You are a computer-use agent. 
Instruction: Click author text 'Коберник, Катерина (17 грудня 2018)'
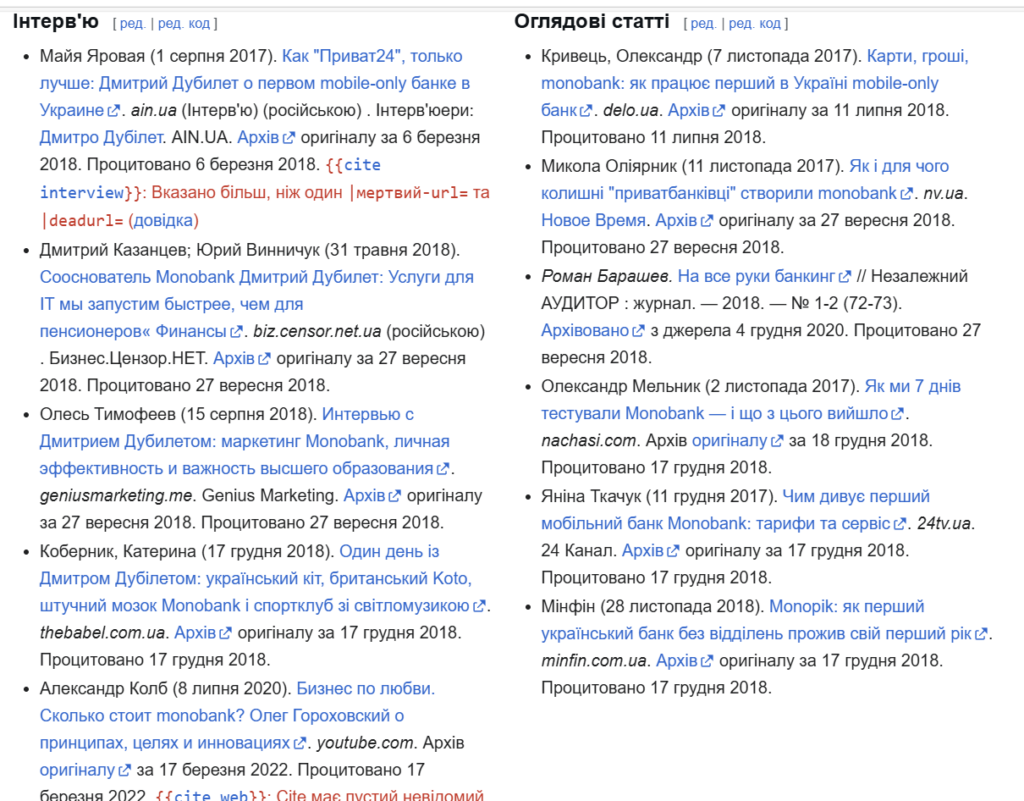[x=187, y=551]
